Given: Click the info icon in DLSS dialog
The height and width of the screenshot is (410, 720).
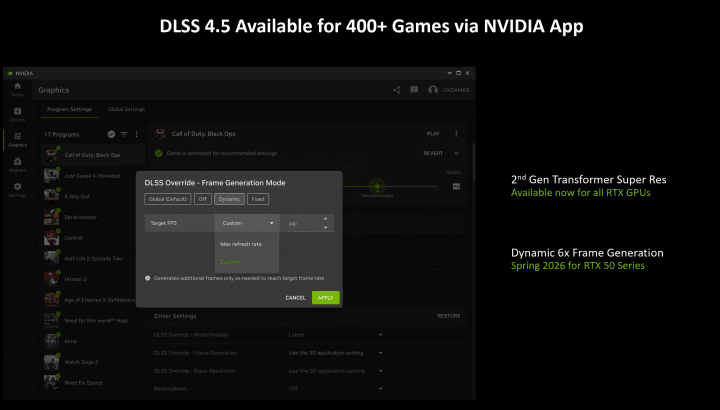Looking at the screenshot, I should (147, 278).
